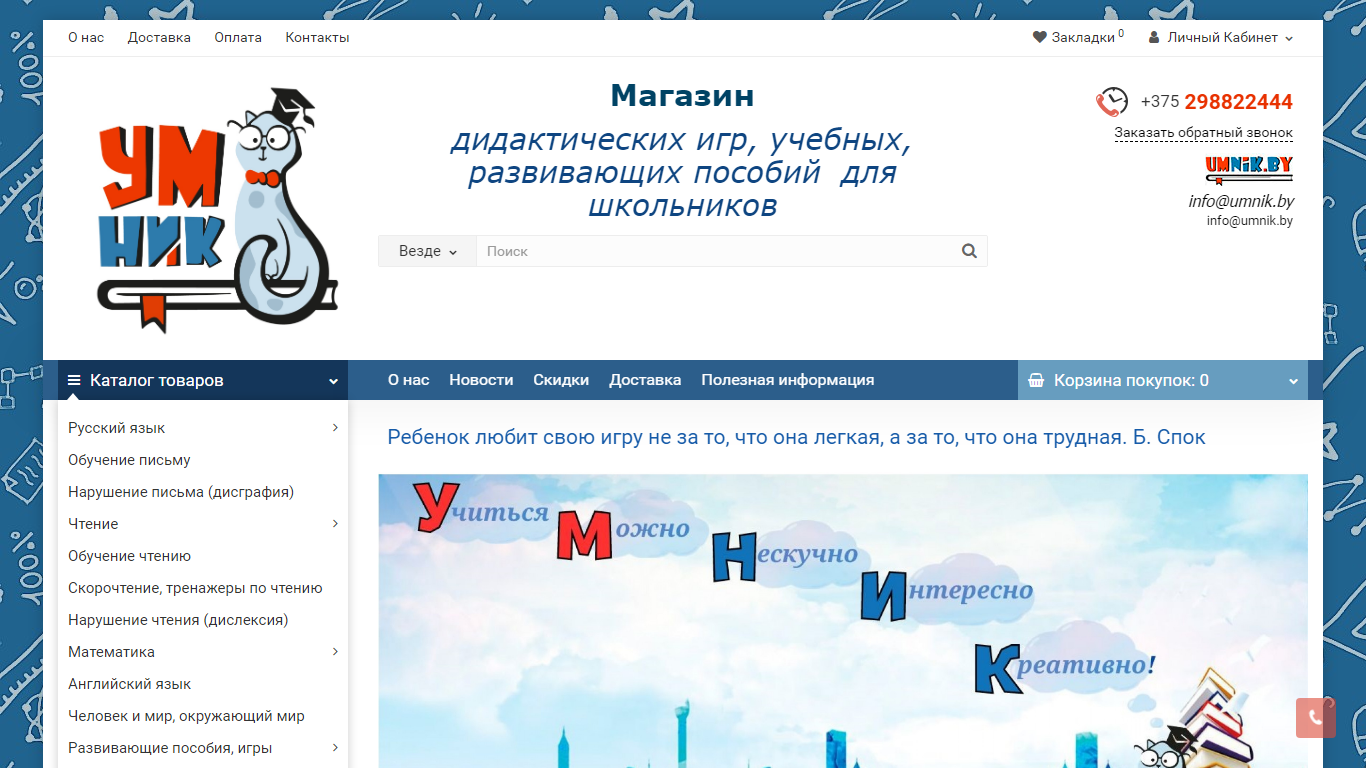The image size is (1366, 768).
Task: Expand the Чтение submenu arrow
Action: pyautogui.click(x=335, y=524)
